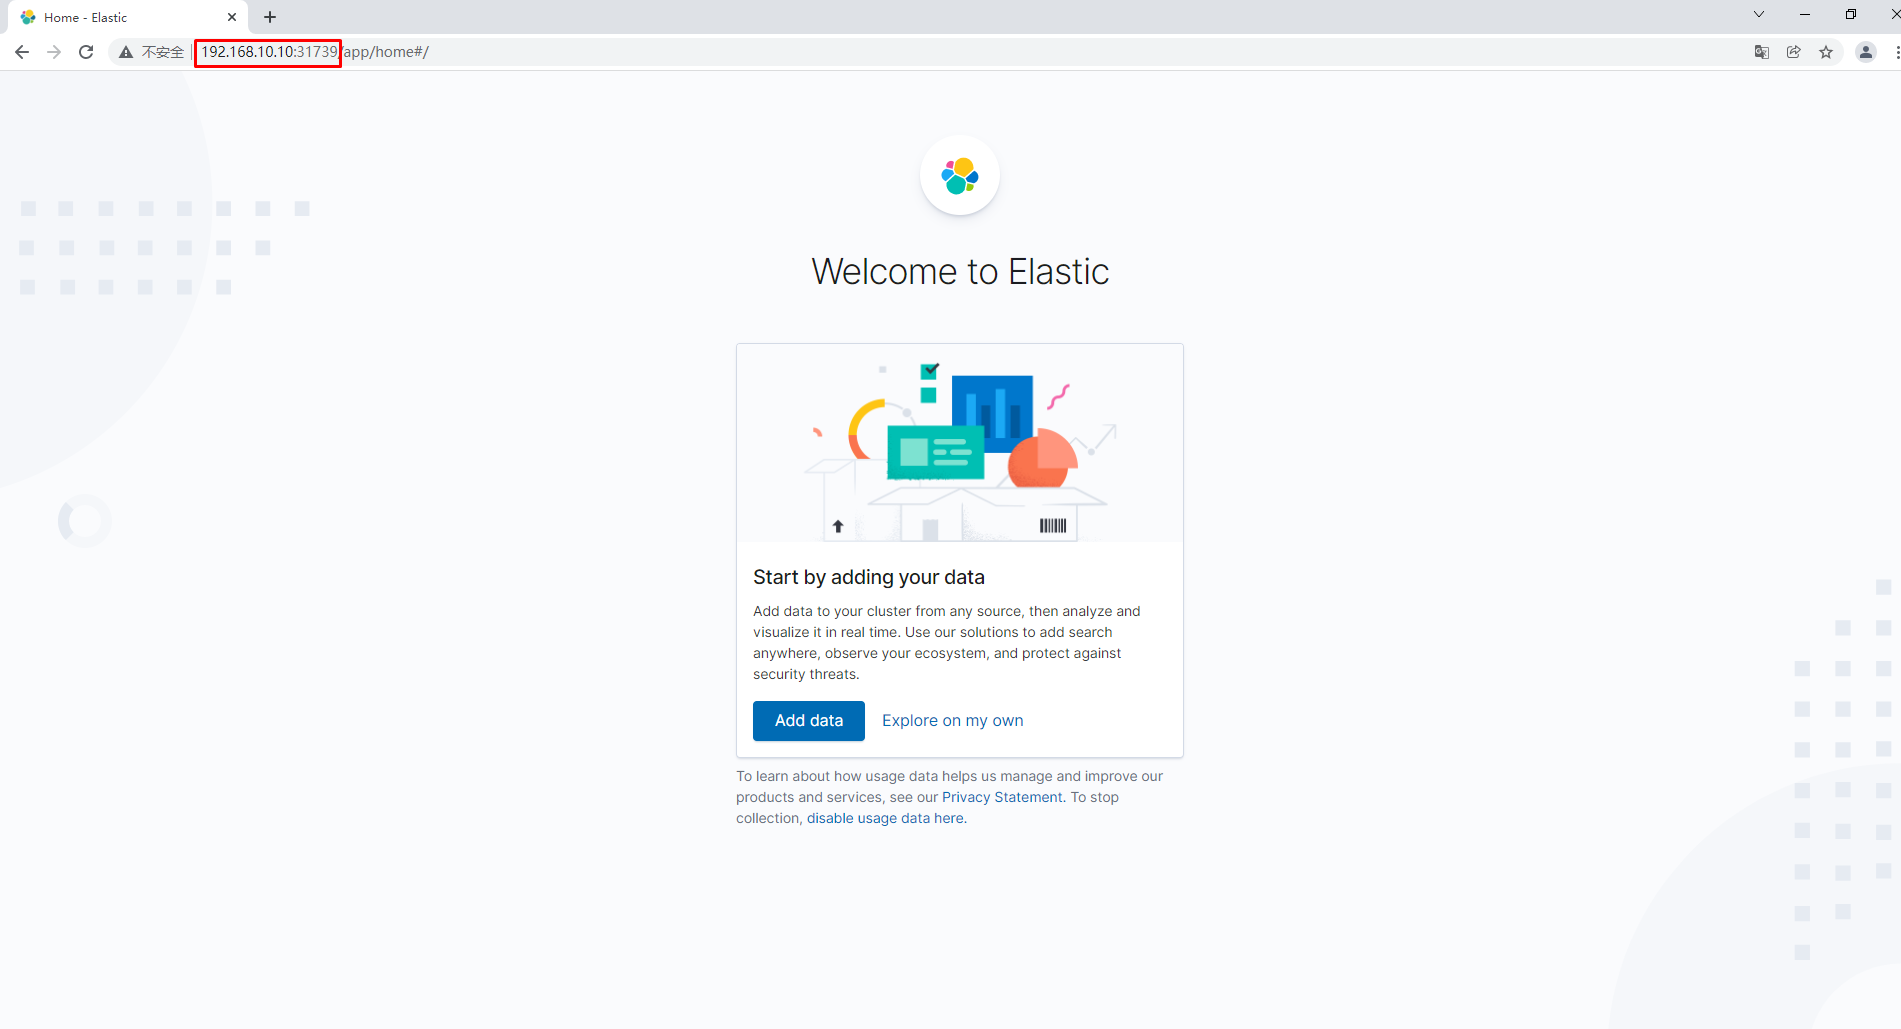This screenshot has width=1901, height=1029.
Task: Click the share page icon
Action: (1793, 52)
